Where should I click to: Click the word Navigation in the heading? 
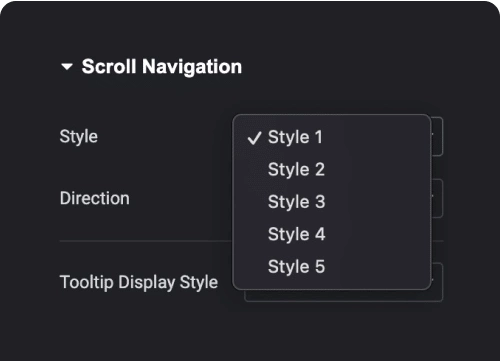(192, 67)
